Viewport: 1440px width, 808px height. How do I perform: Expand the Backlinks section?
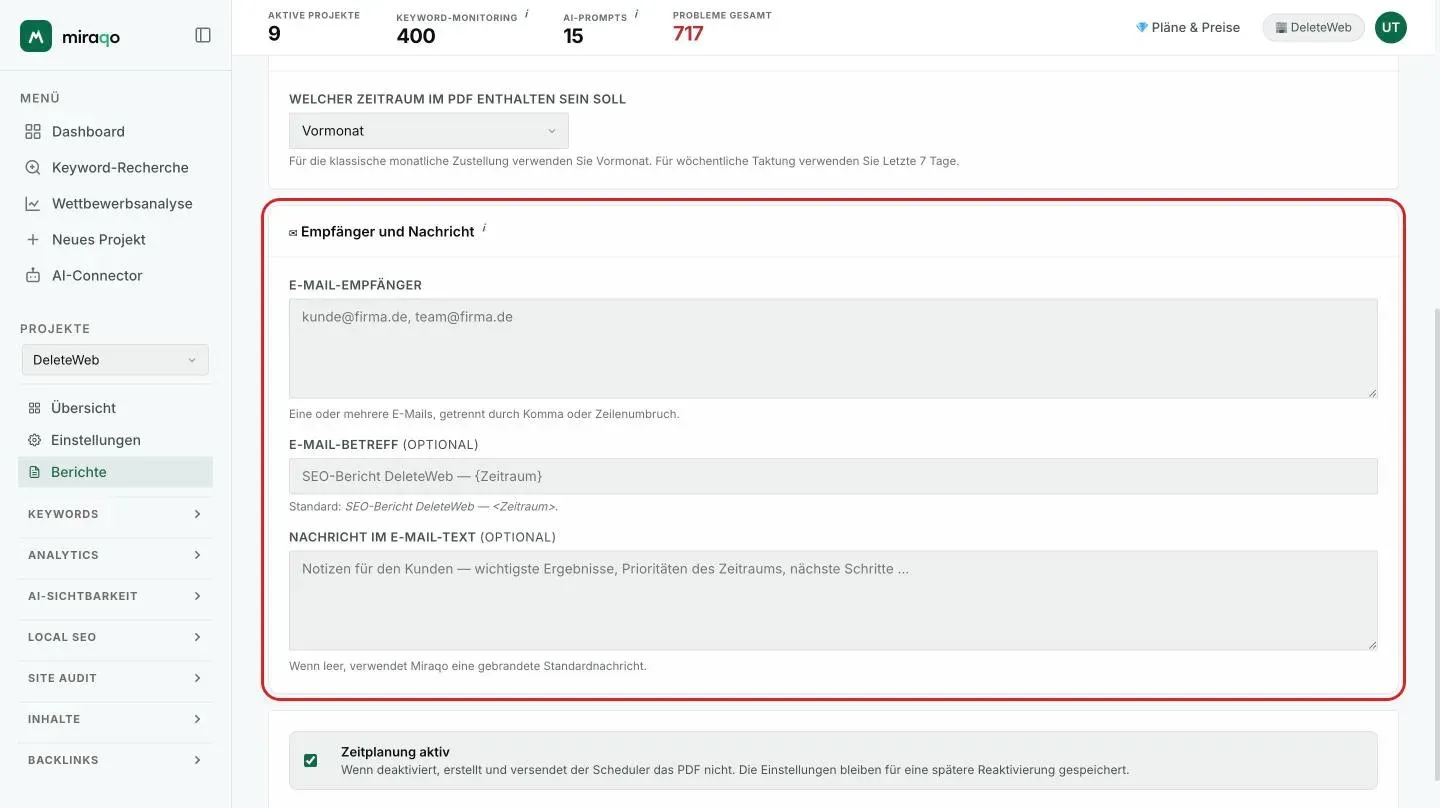115,760
